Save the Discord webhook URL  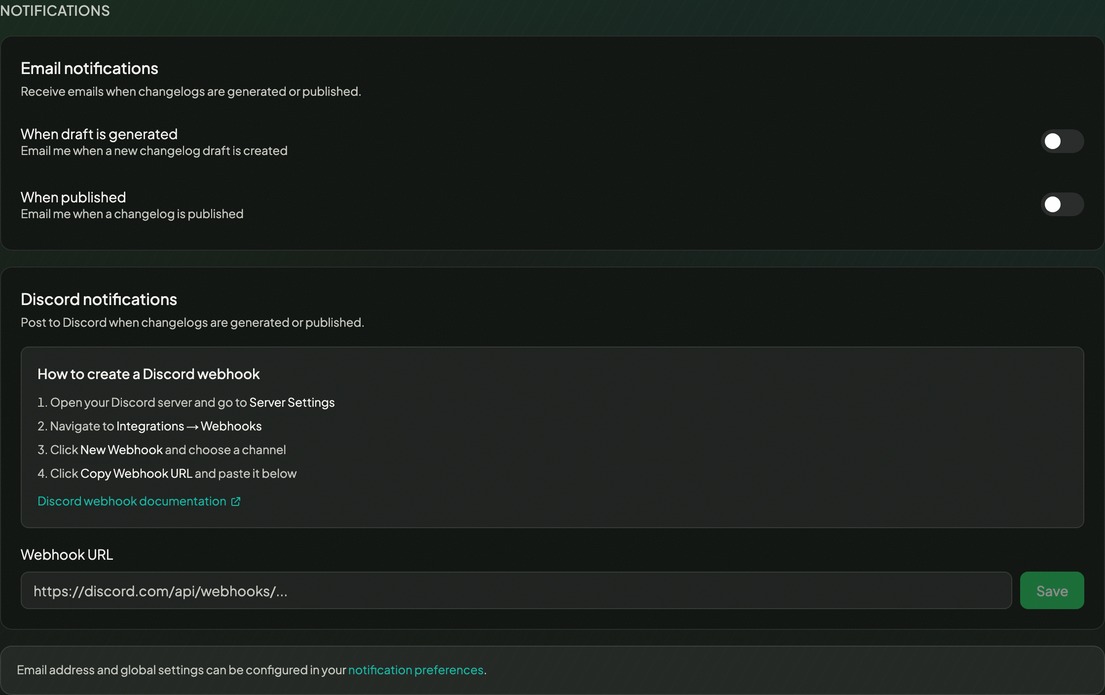tap(1051, 590)
